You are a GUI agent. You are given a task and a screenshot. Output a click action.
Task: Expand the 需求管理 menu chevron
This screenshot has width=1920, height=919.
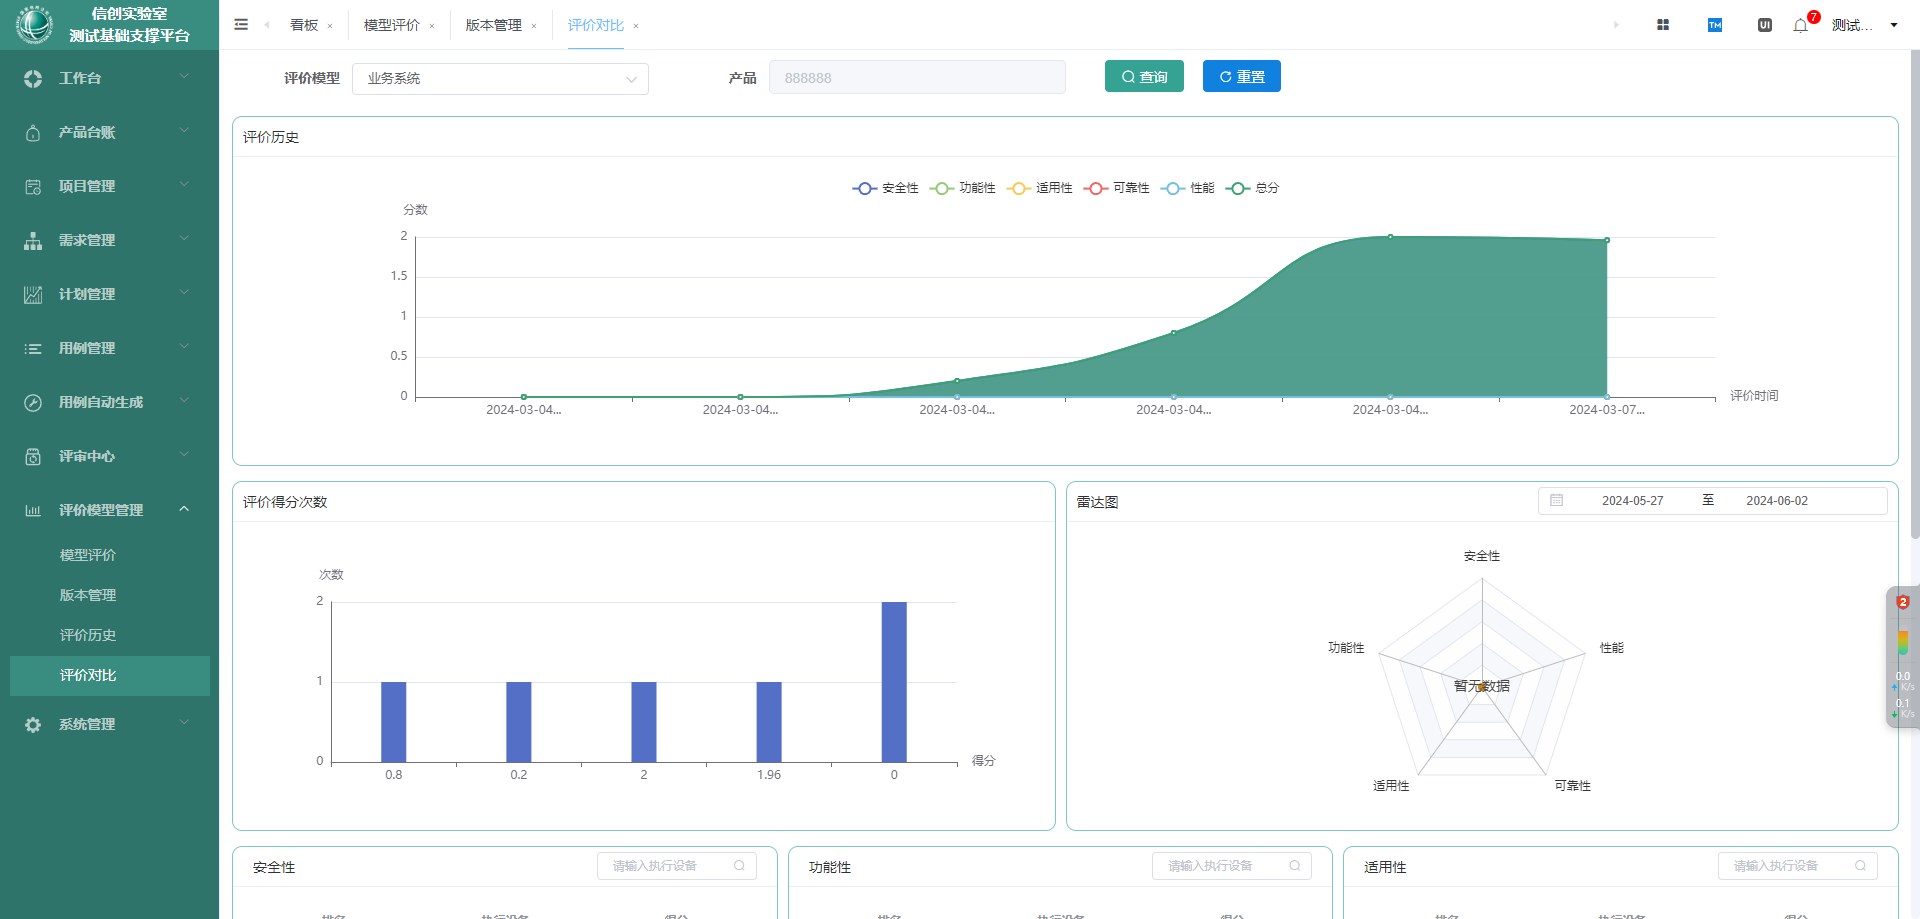pyautogui.click(x=184, y=239)
